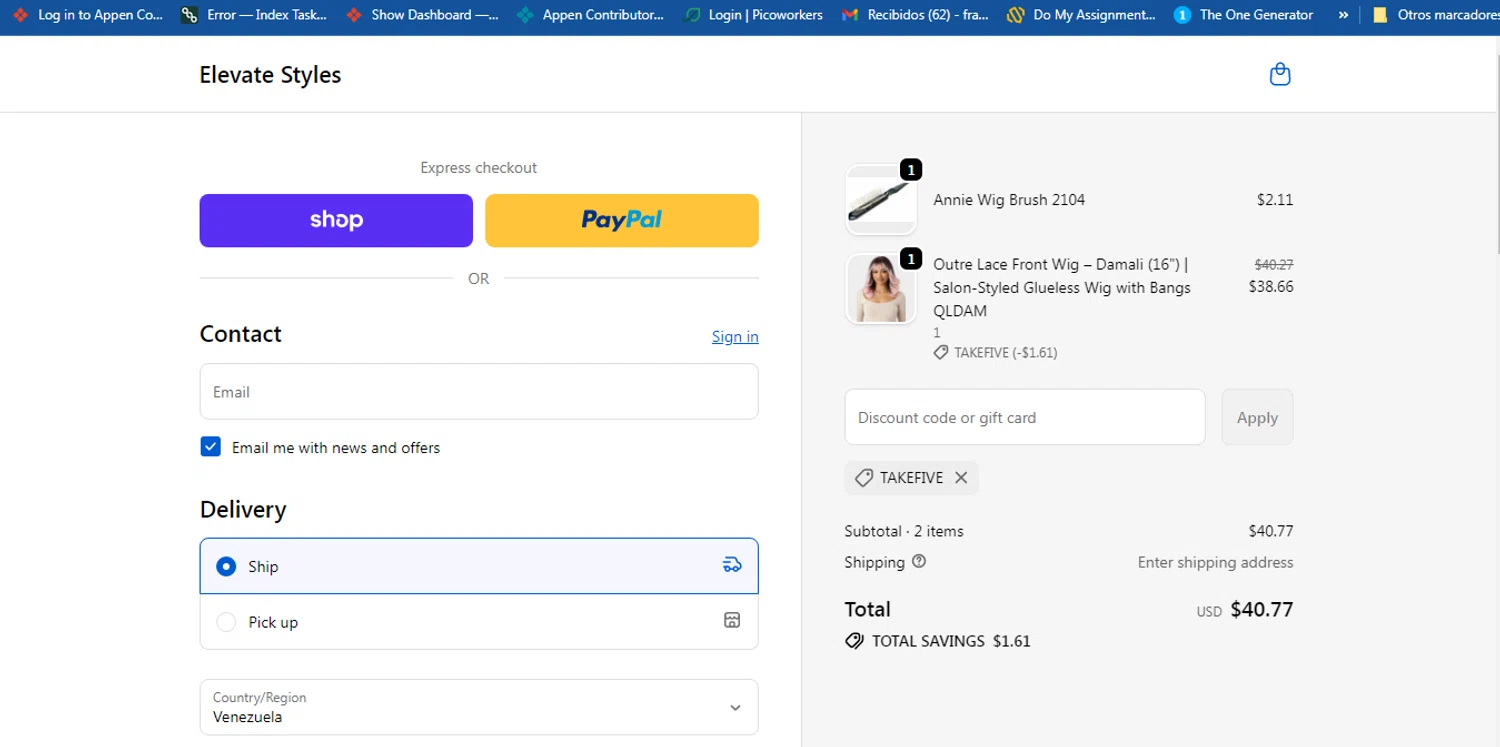Screen dimensions: 1500x747
Task: Click the $2.11 price
Action: point(1275,200)
